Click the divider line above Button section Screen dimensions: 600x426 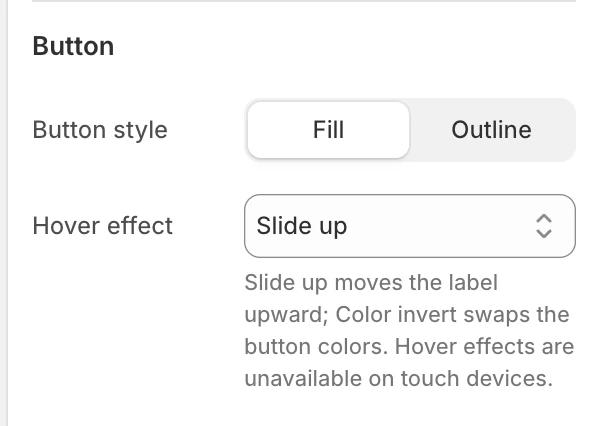[x=304, y=1]
